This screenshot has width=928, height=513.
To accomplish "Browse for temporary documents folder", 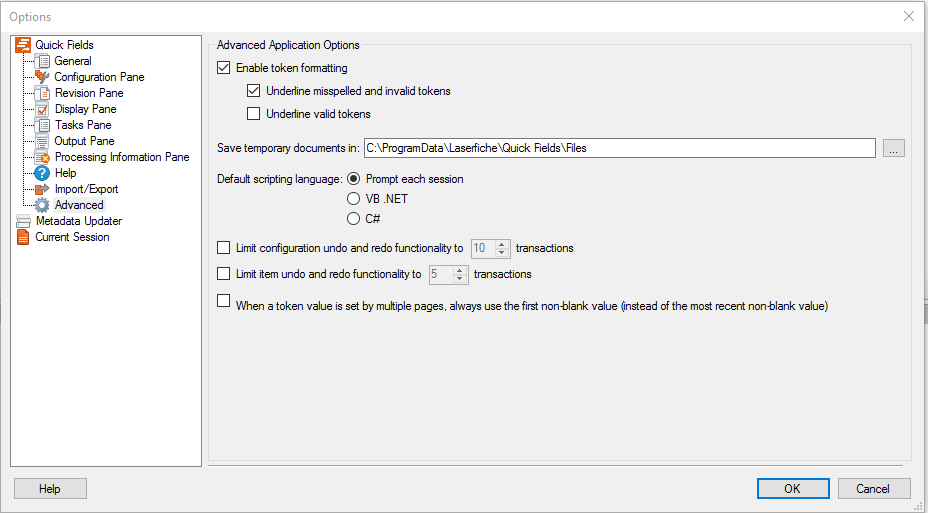I will tap(894, 148).
